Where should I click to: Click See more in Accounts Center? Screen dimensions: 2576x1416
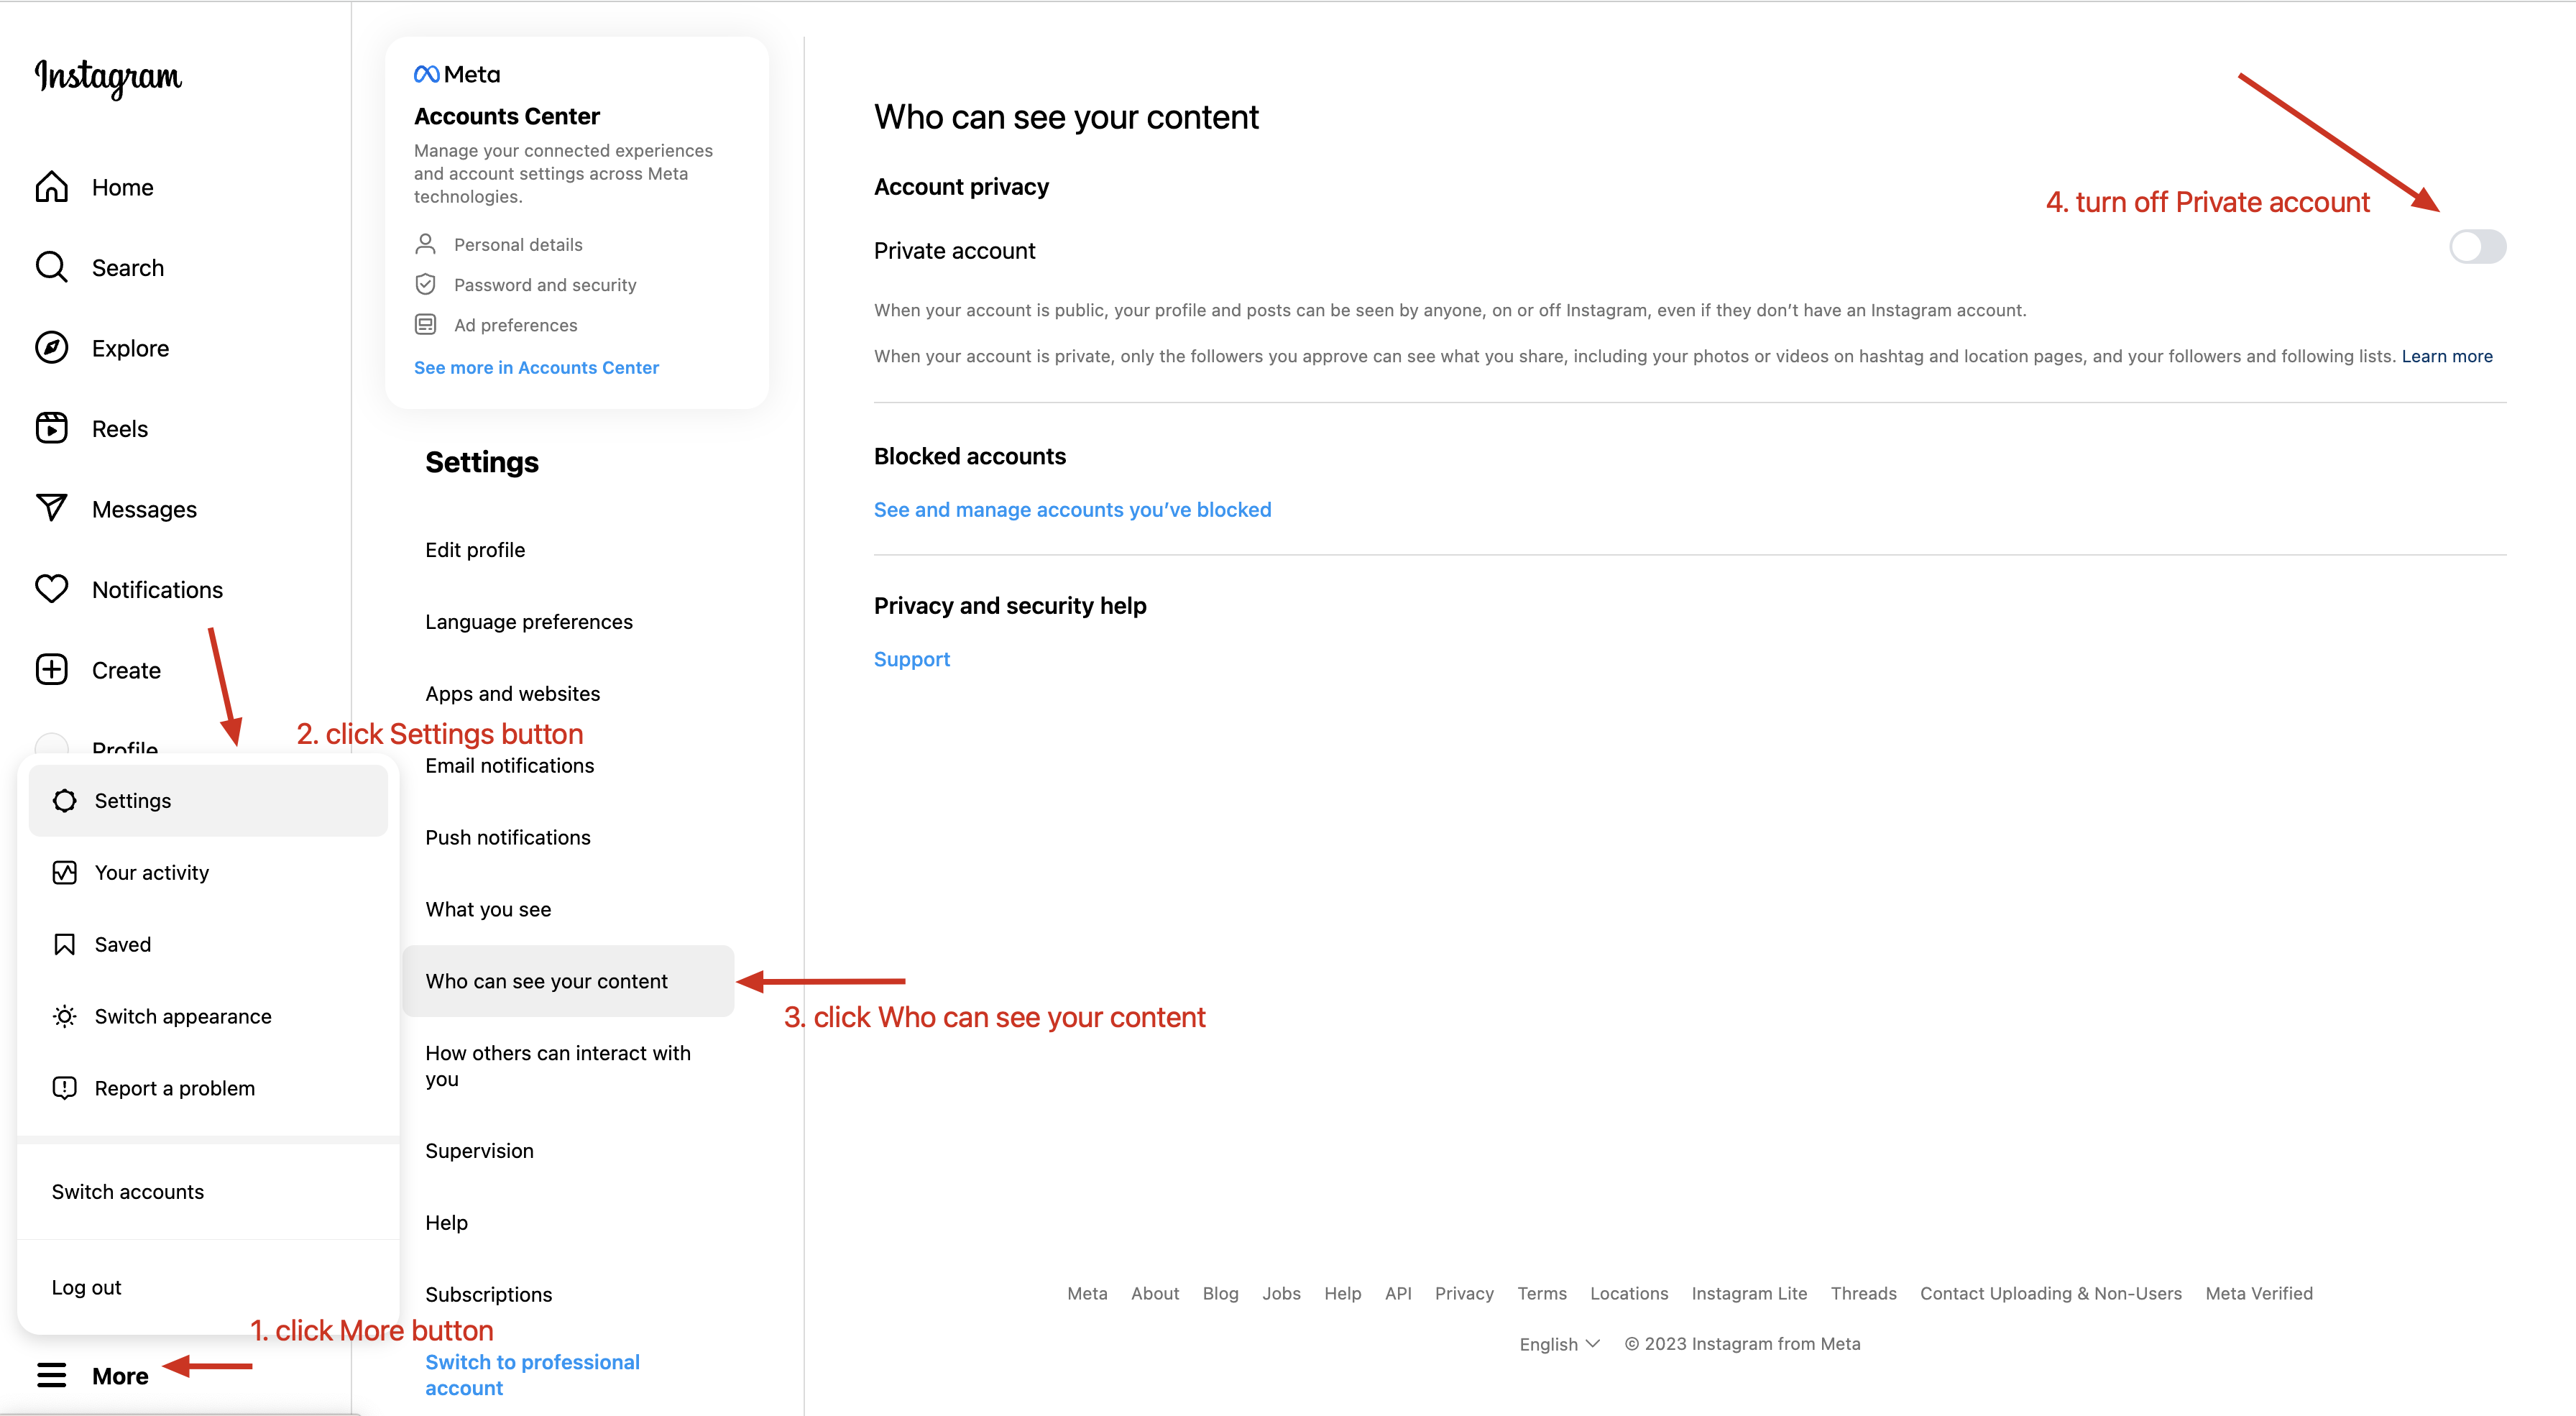(536, 367)
